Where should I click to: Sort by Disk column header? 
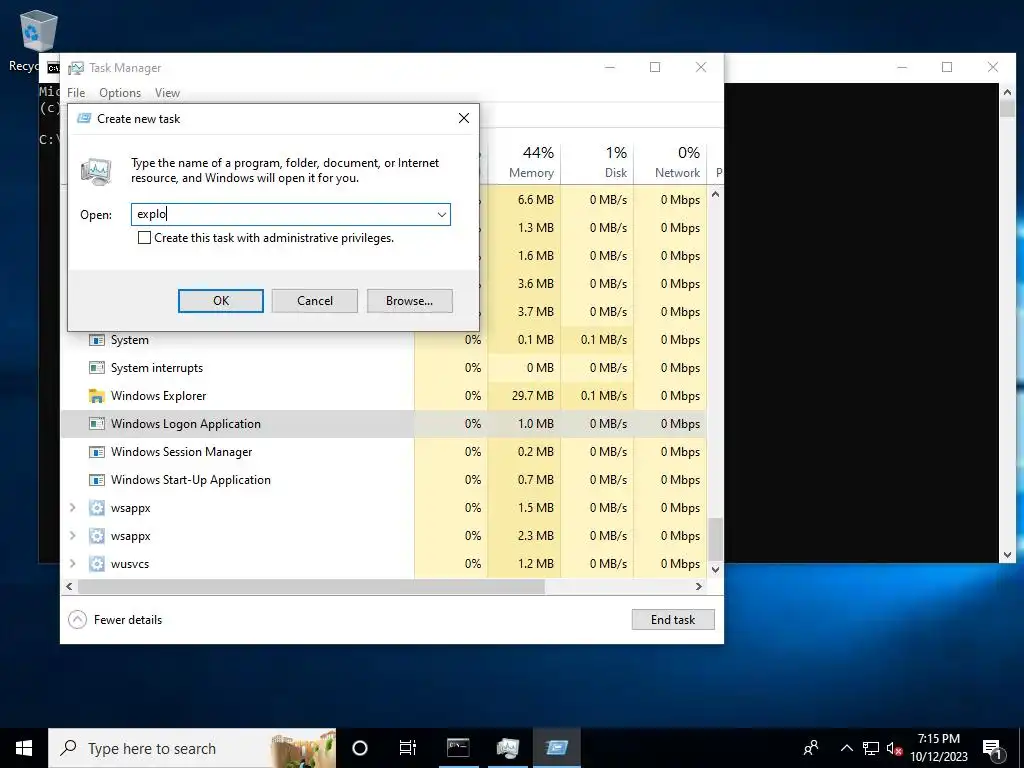597,162
